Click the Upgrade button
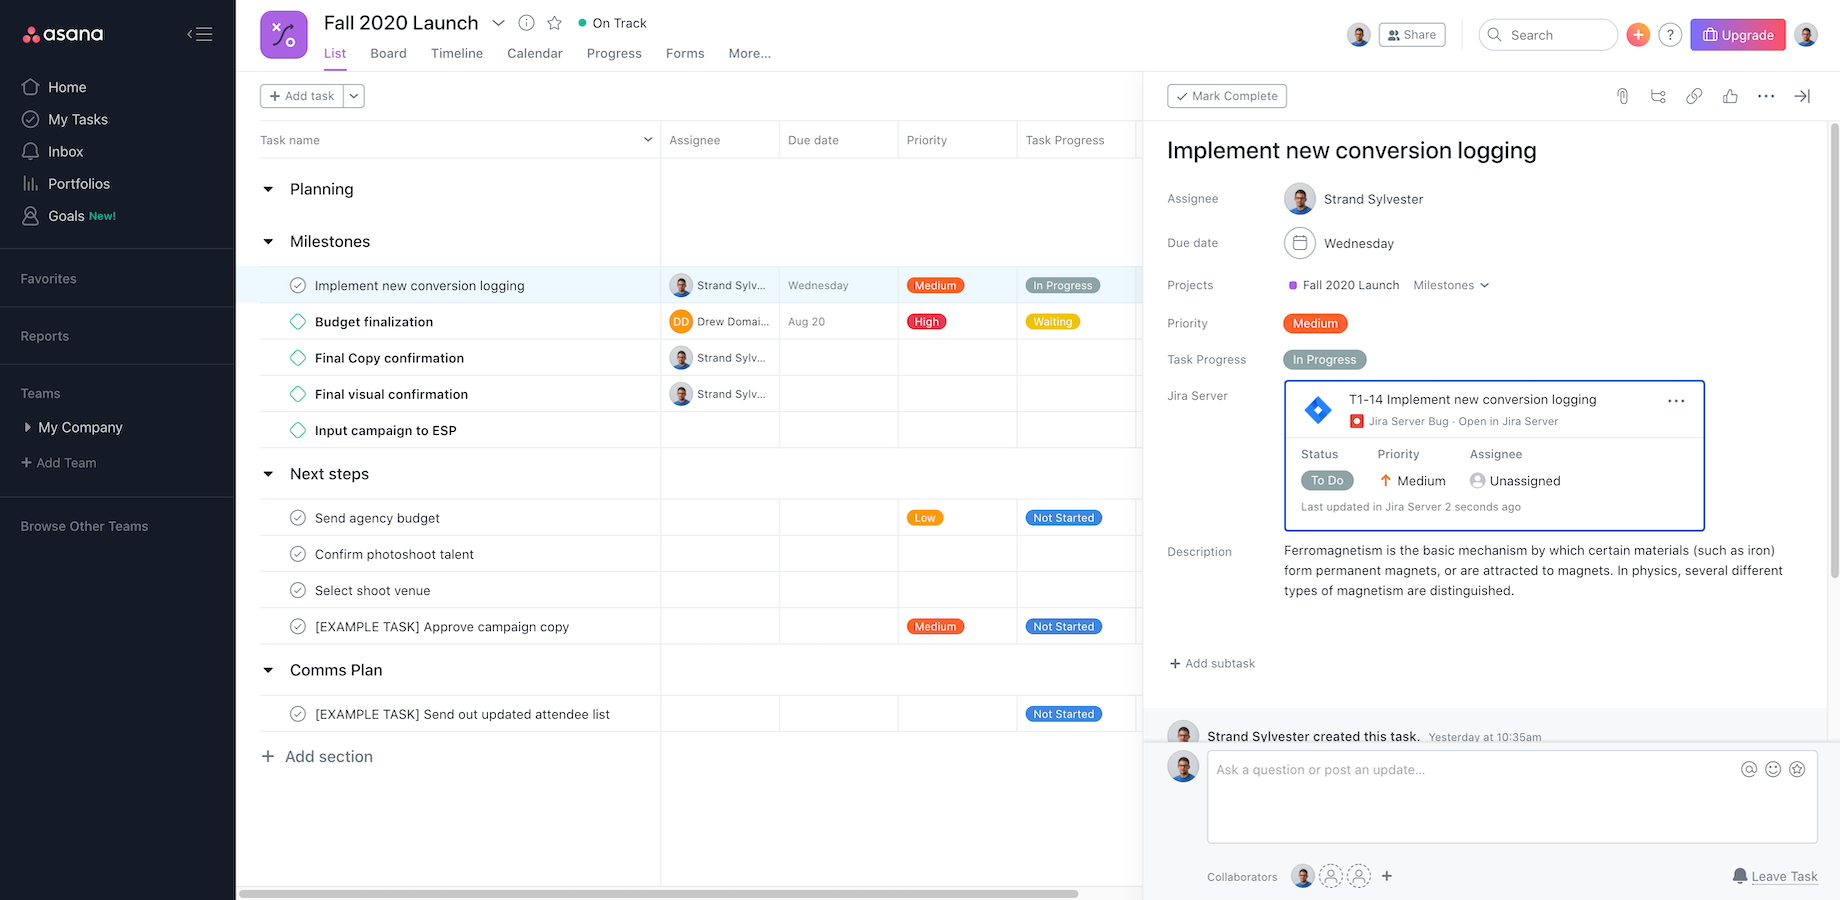The image size is (1840, 900). click(x=1738, y=35)
